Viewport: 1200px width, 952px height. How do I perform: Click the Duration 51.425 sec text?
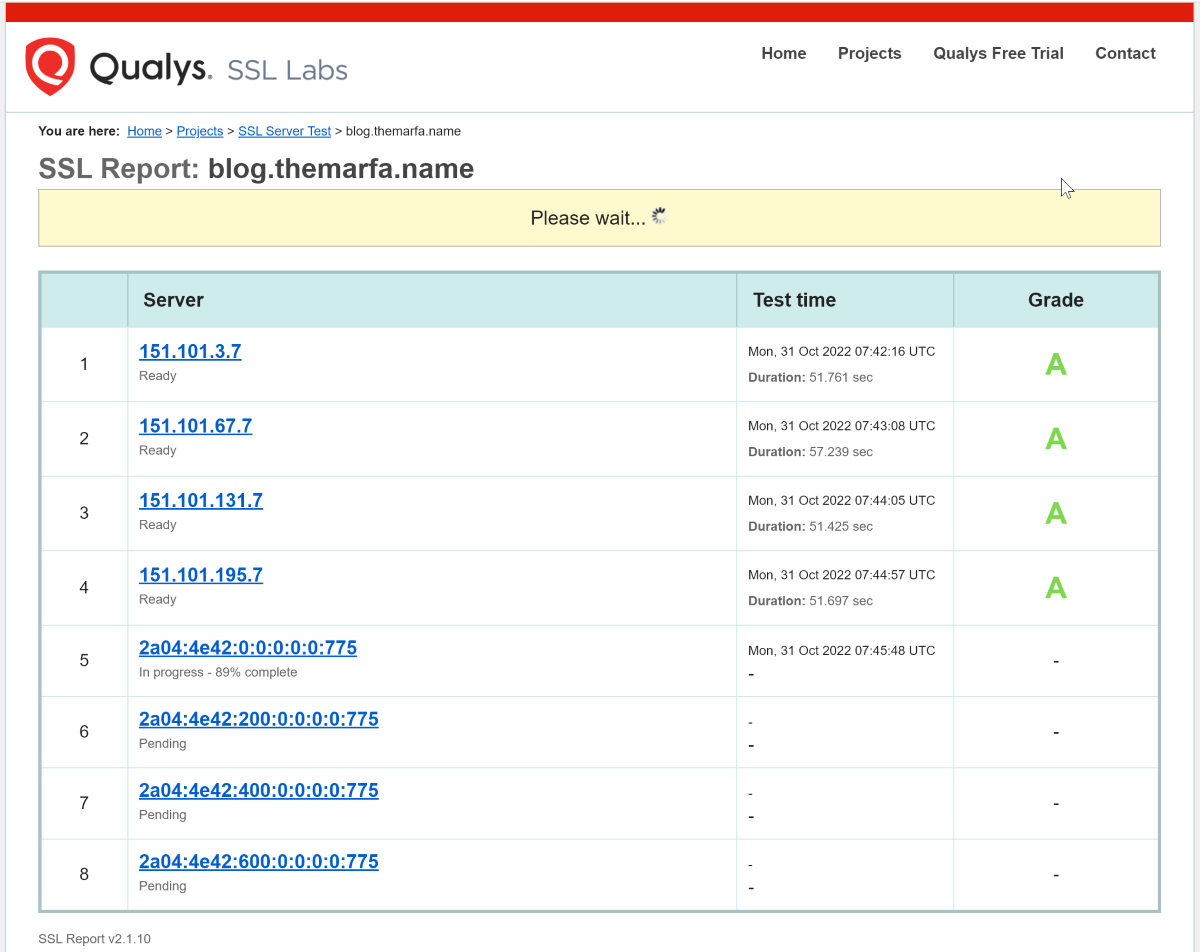(810, 526)
